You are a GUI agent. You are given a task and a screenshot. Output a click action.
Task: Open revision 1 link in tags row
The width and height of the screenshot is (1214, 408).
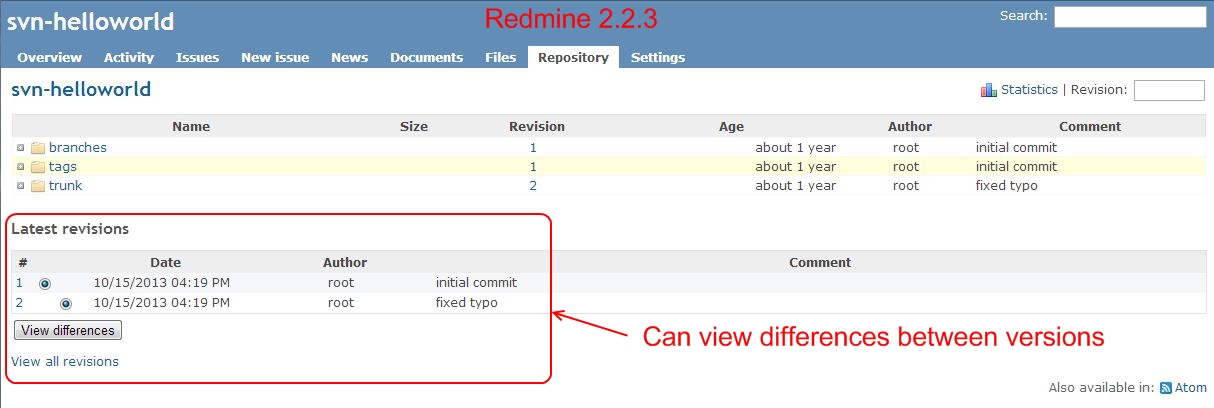point(533,167)
